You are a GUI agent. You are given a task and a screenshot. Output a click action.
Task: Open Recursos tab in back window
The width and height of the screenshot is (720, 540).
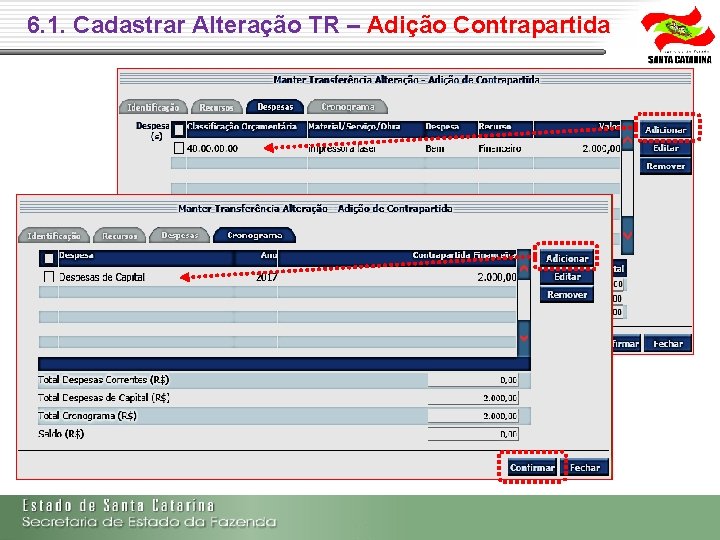tap(216, 107)
